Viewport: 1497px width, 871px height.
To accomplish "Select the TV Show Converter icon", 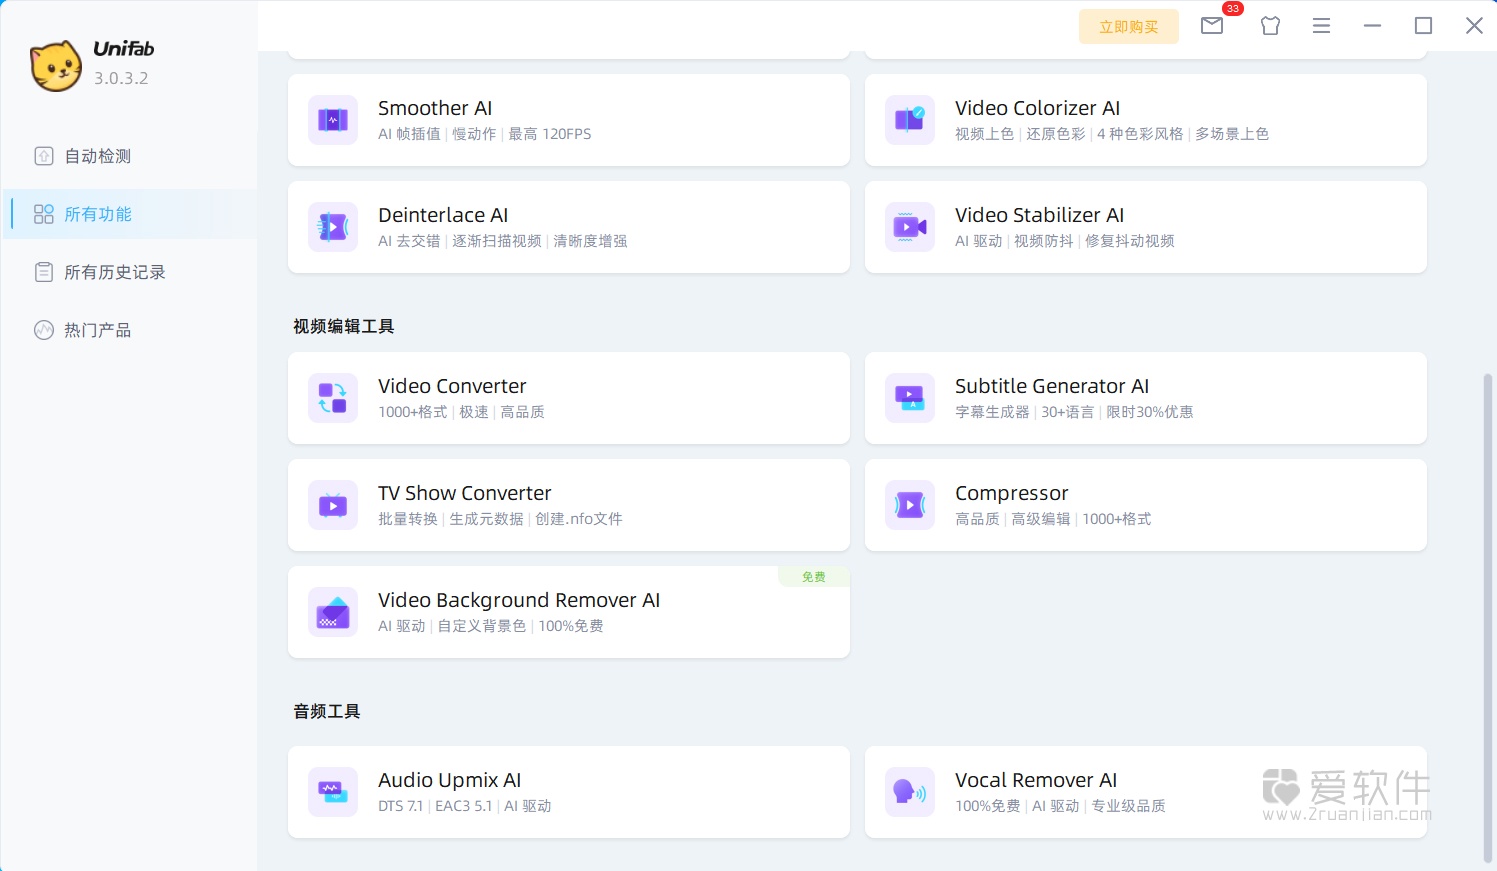I will coord(332,505).
